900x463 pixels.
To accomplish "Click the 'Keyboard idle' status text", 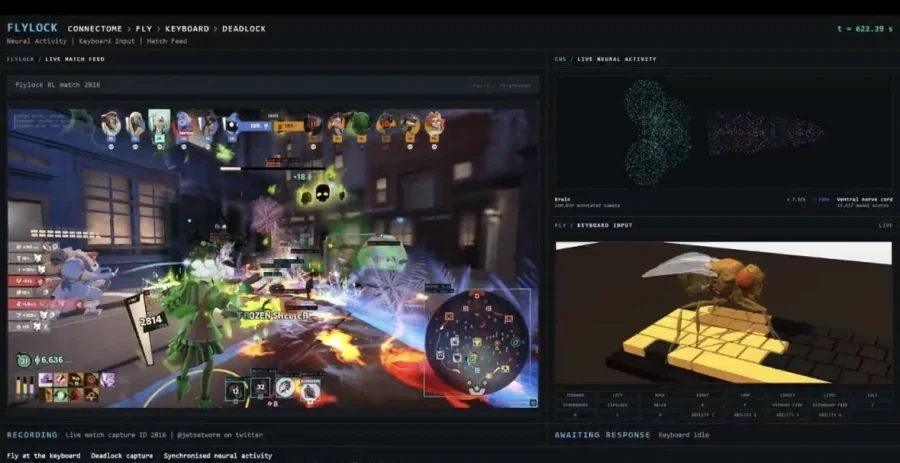I will click(x=684, y=435).
